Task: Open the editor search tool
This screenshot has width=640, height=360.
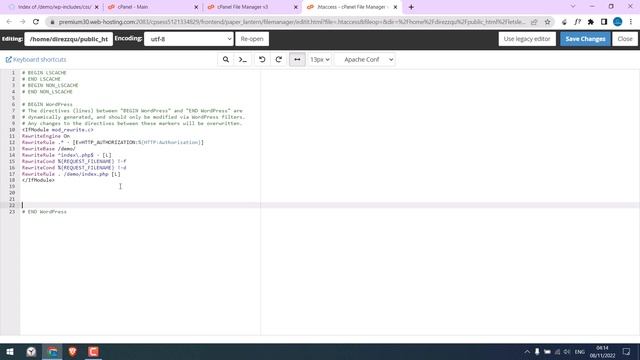Action: pos(226,60)
